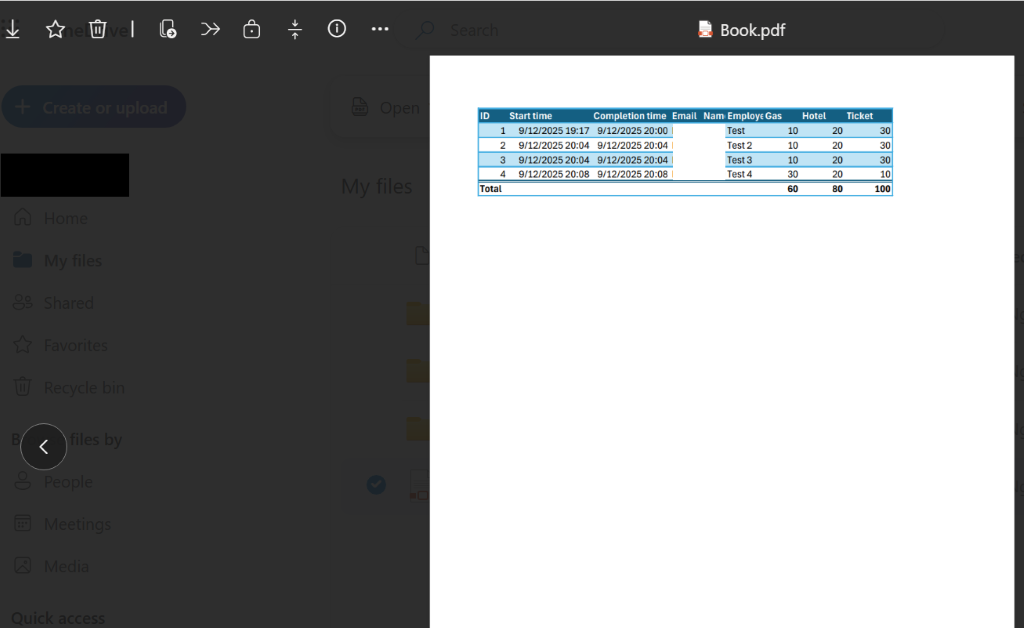Open Favorites in the left sidebar
The height and width of the screenshot is (628, 1024).
(x=61, y=345)
